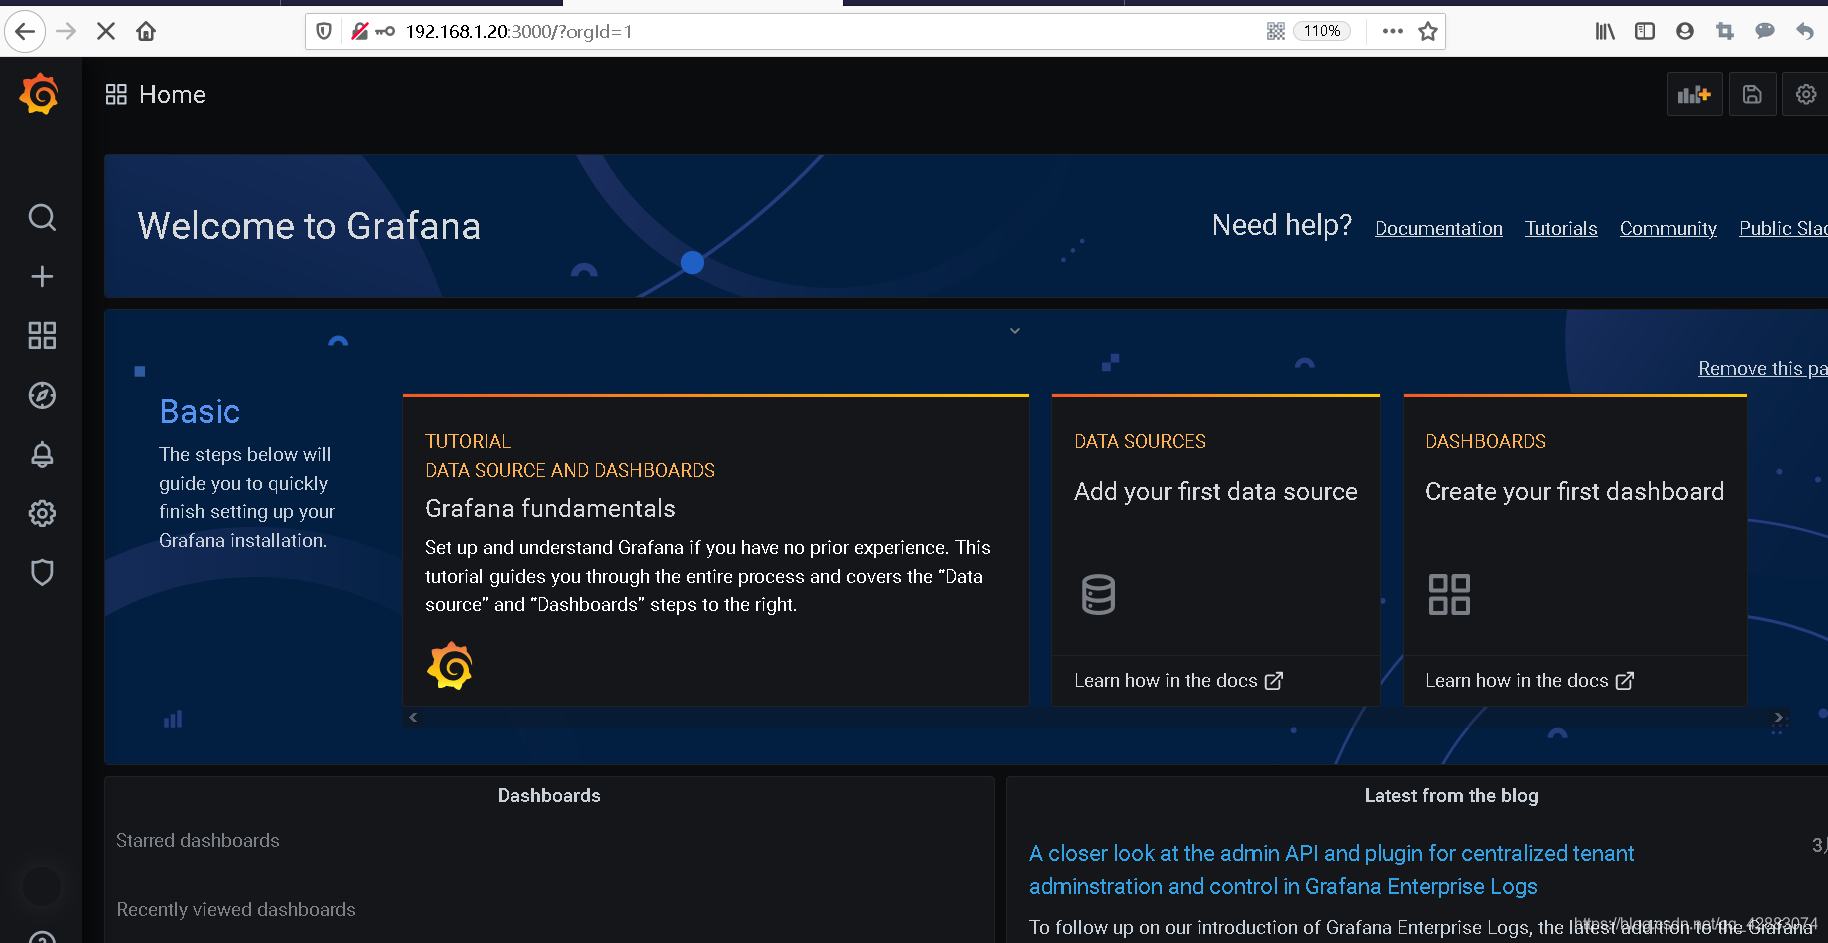Open the Explore compass icon
This screenshot has height=943, width=1828.
click(x=42, y=395)
